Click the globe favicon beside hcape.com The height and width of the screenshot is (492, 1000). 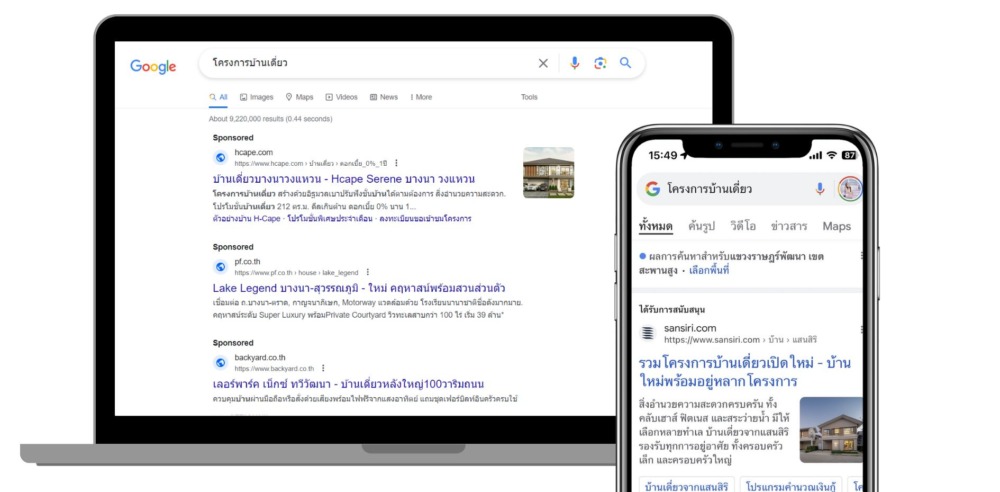[220, 158]
